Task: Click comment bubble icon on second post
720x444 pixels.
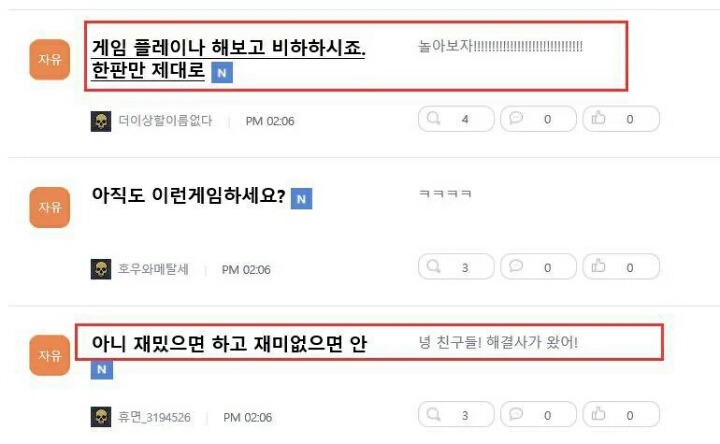Action: click(516, 266)
